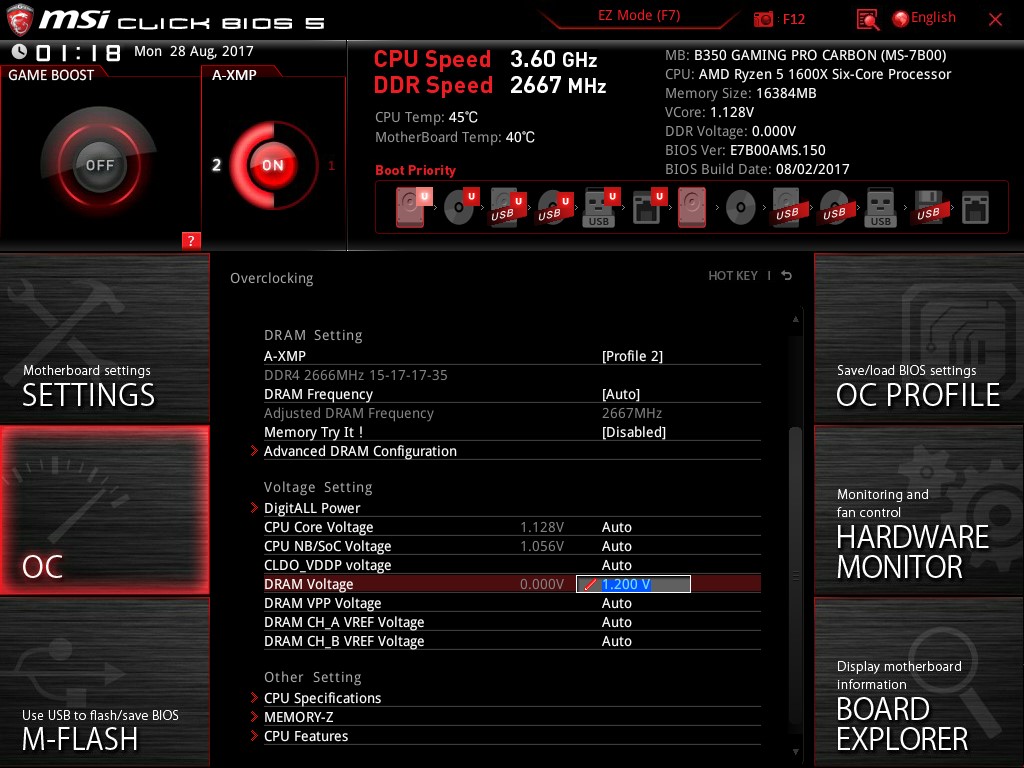The height and width of the screenshot is (768, 1024).
Task: Select the USB floppy boot device
Action: (x=928, y=208)
